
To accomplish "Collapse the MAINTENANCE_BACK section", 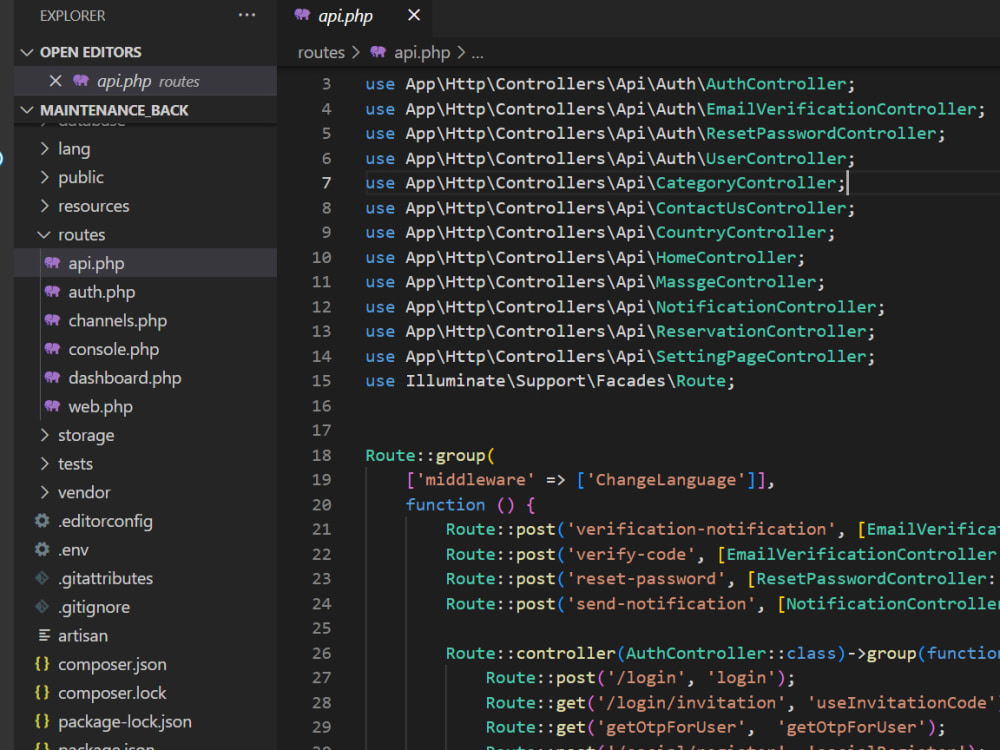I will 27,110.
